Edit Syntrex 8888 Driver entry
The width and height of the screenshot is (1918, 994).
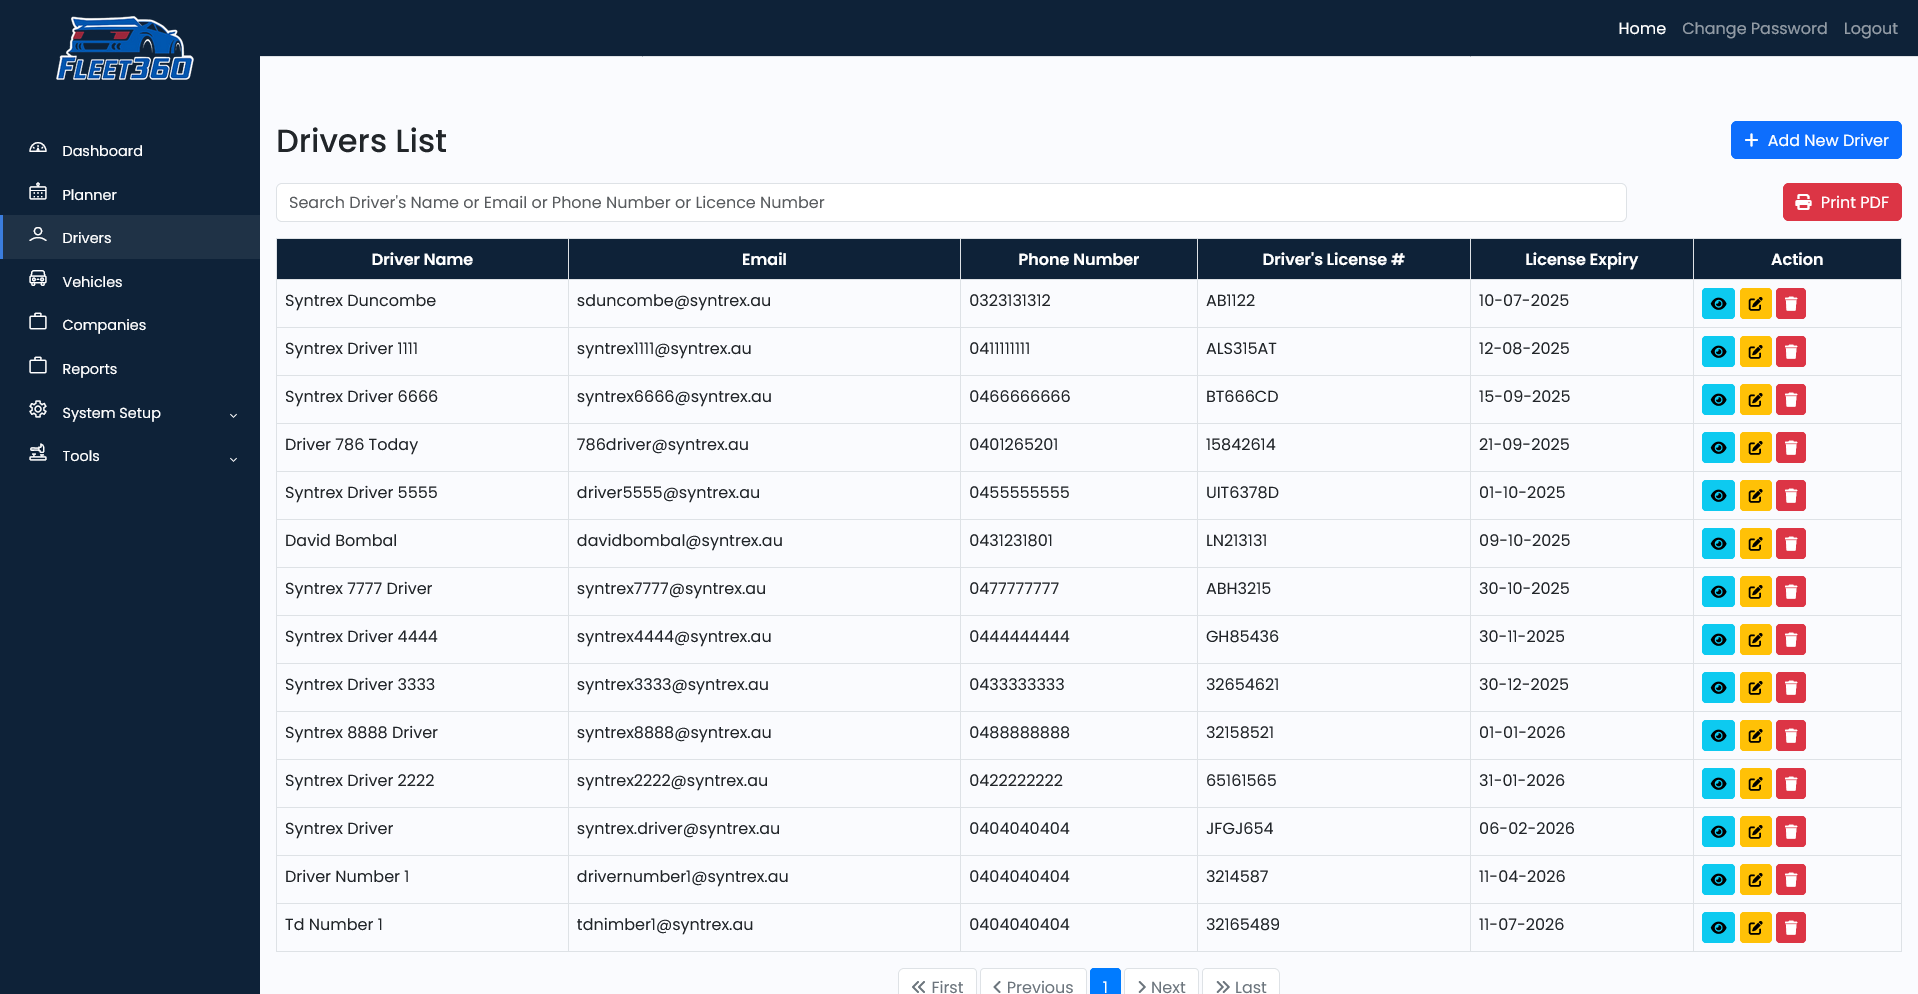pos(1755,736)
